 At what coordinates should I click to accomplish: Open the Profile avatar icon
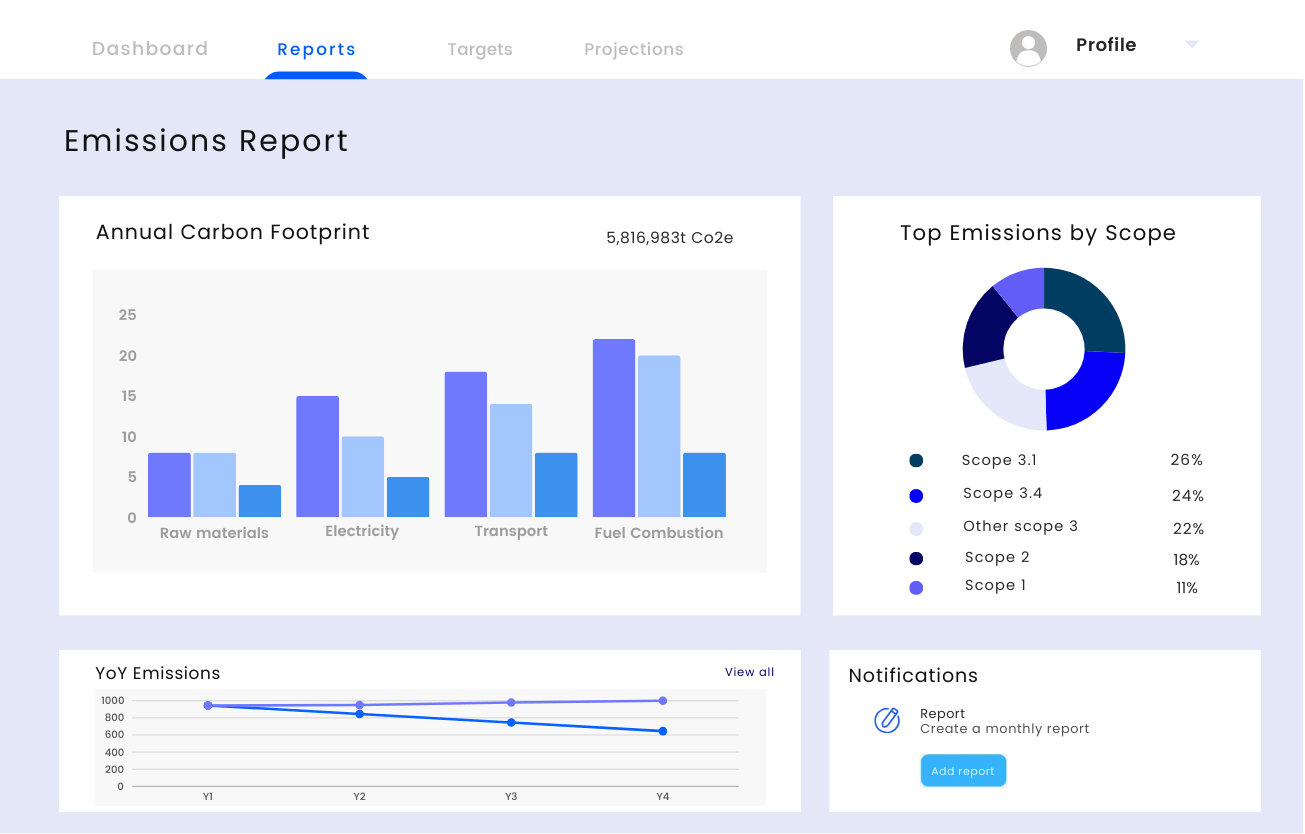(x=1028, y=47)
